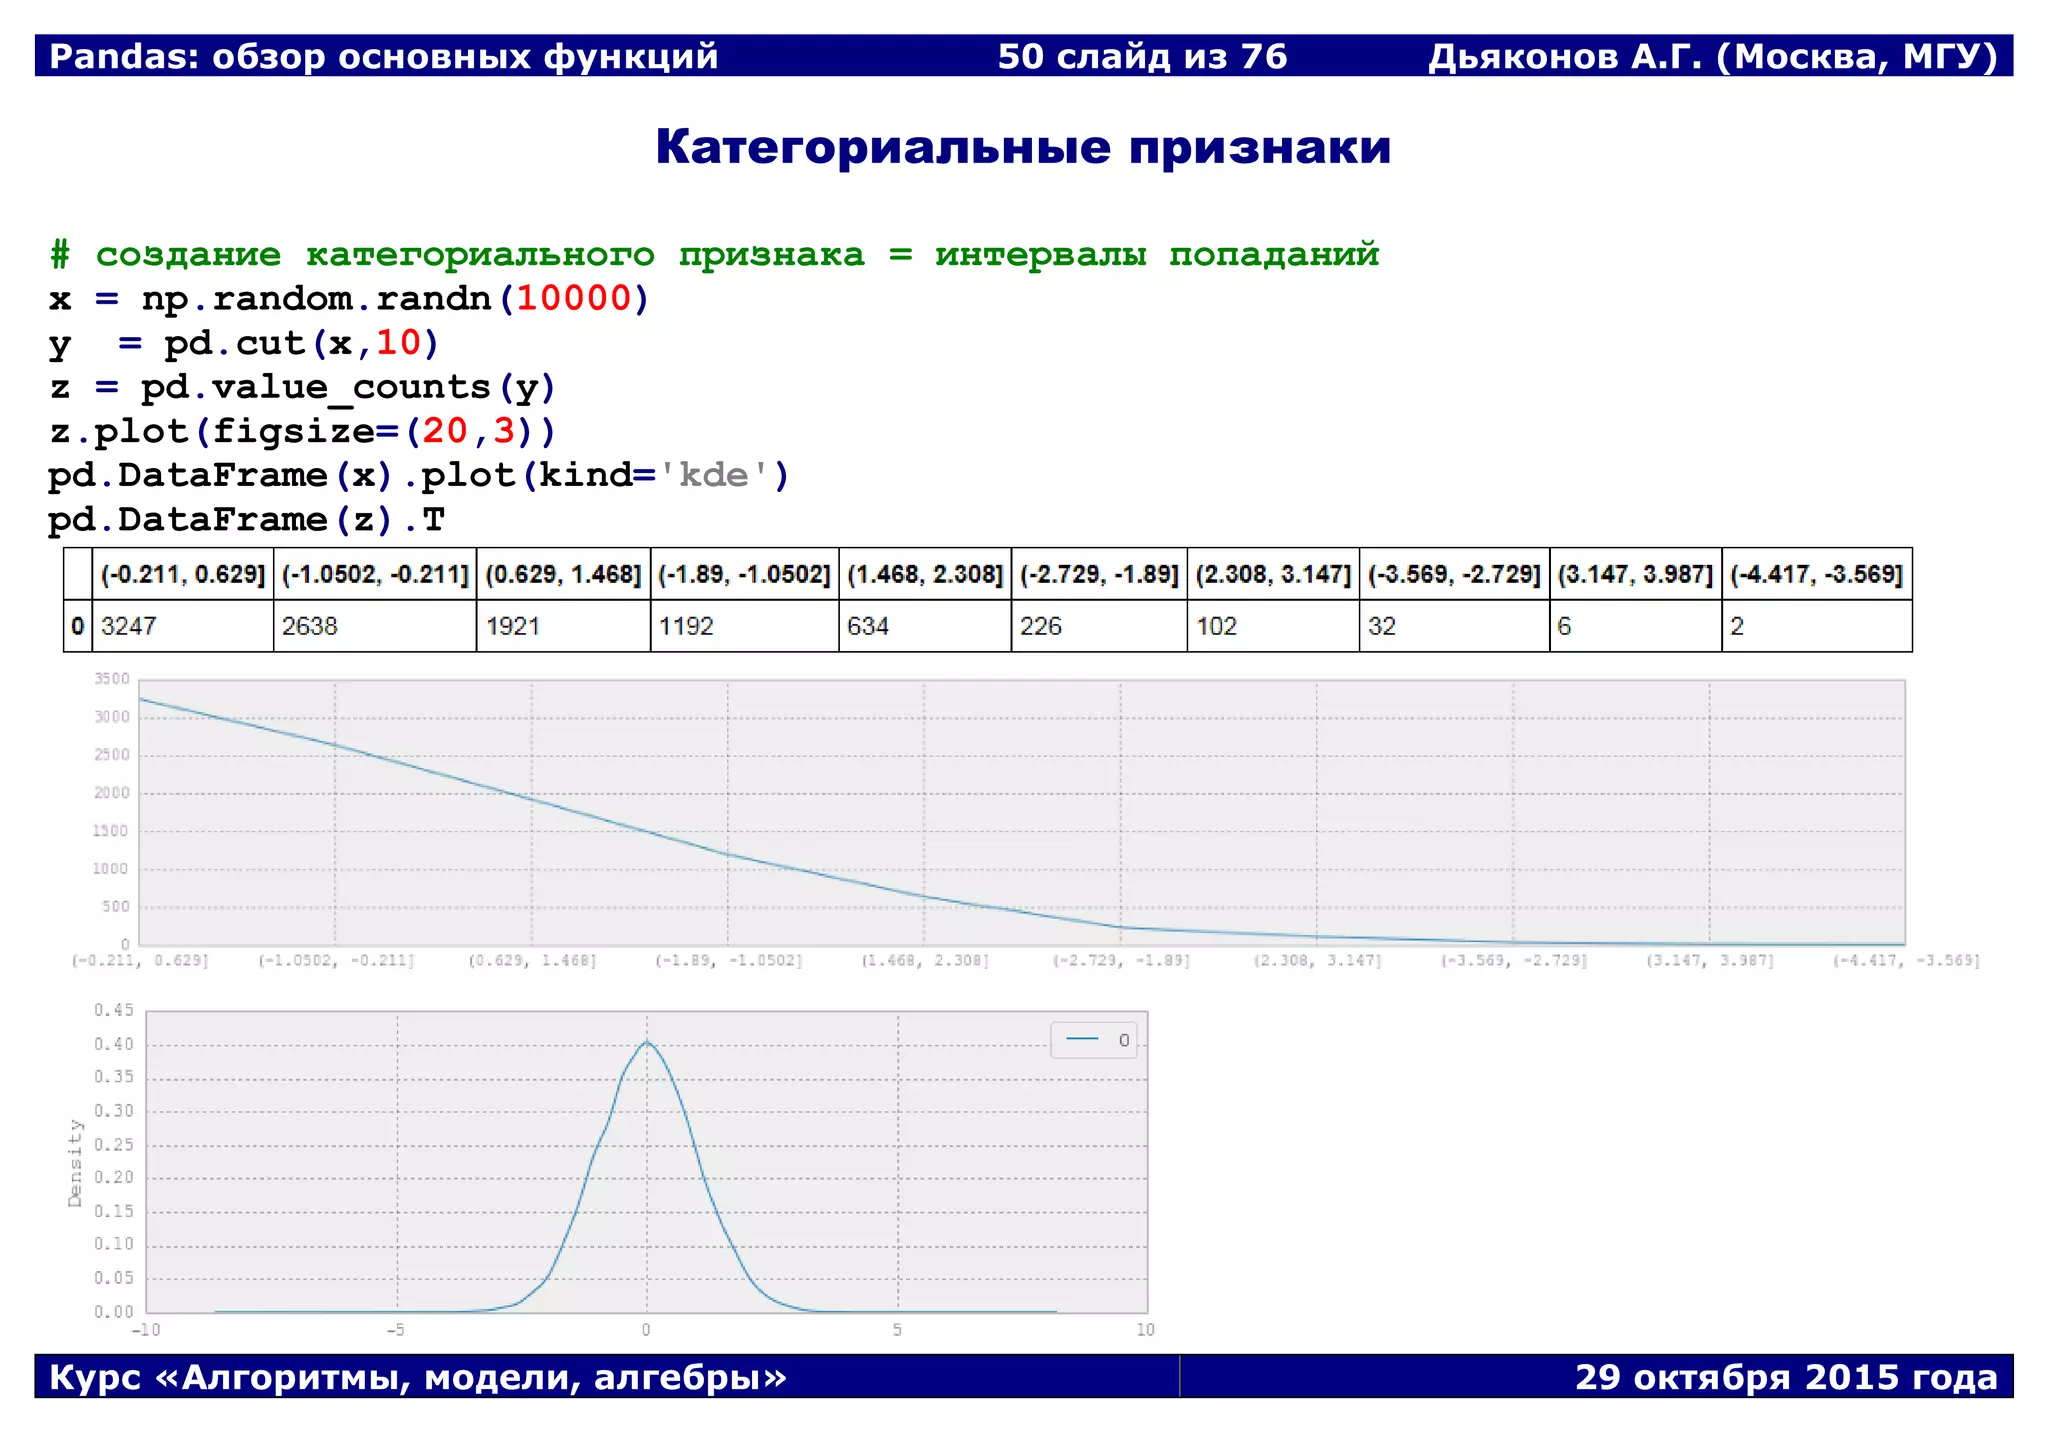Viewport: 2048px width, 1448px height.
Task: Click footer date '29 октября 2015 года'
Action: click(1786, 1377)
